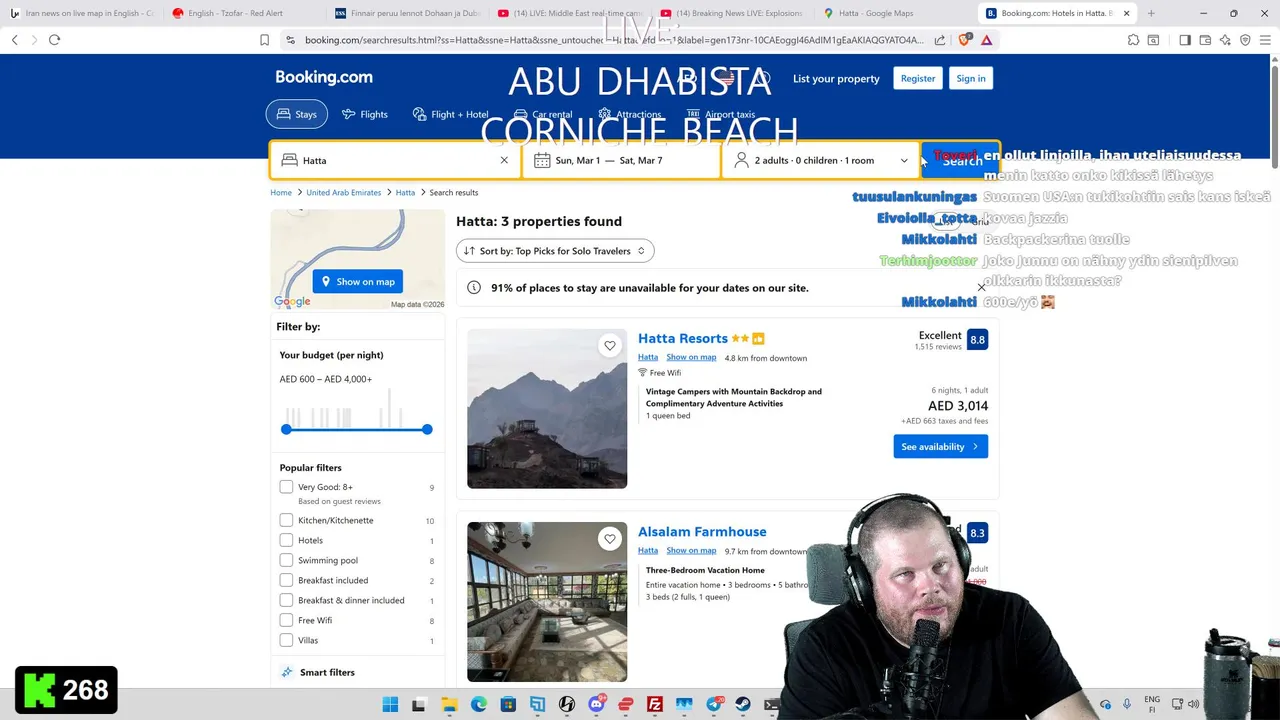Open the browser hamburger menu
Screen dimensions: 1280x720
coord(1266,40)
